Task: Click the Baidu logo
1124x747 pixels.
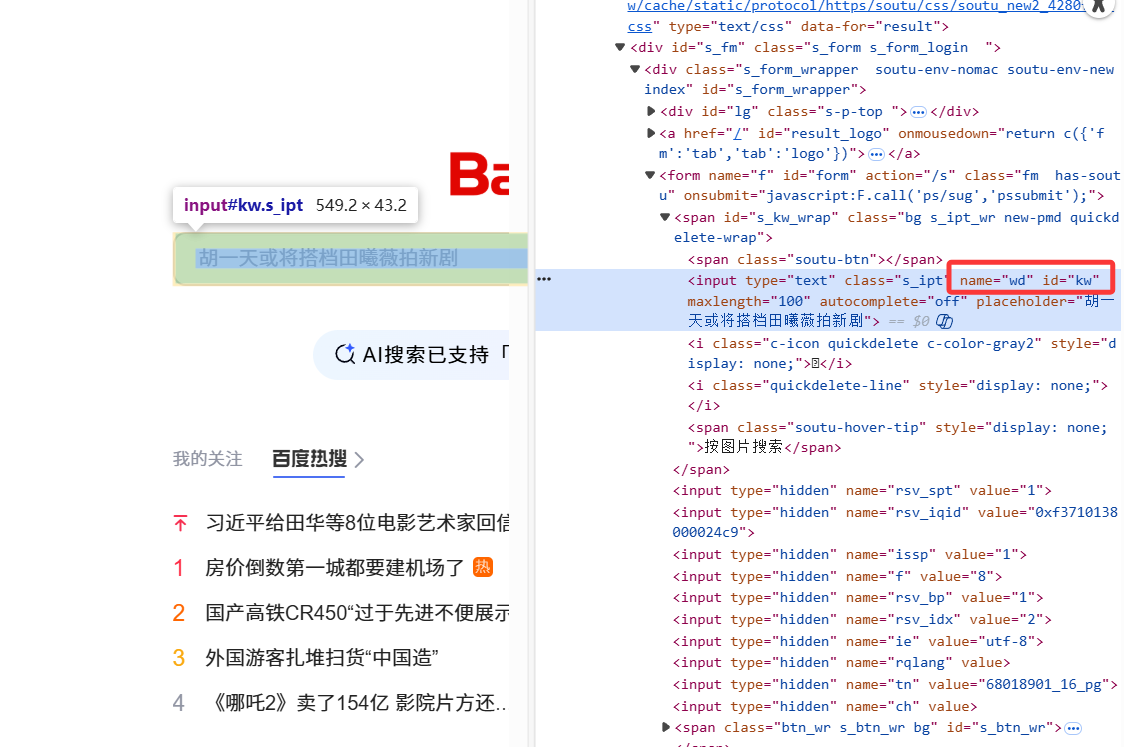Action: [479, 174]
